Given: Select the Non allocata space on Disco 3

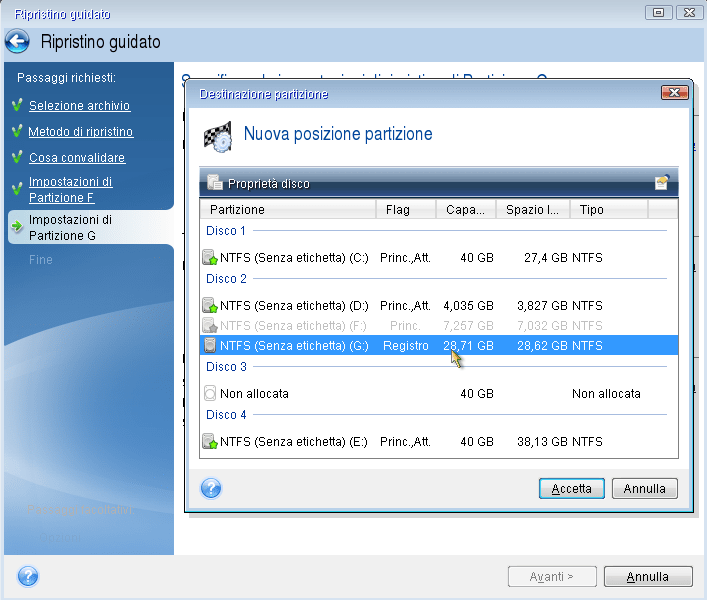Looking at the screenshot, I should point(254,394).
